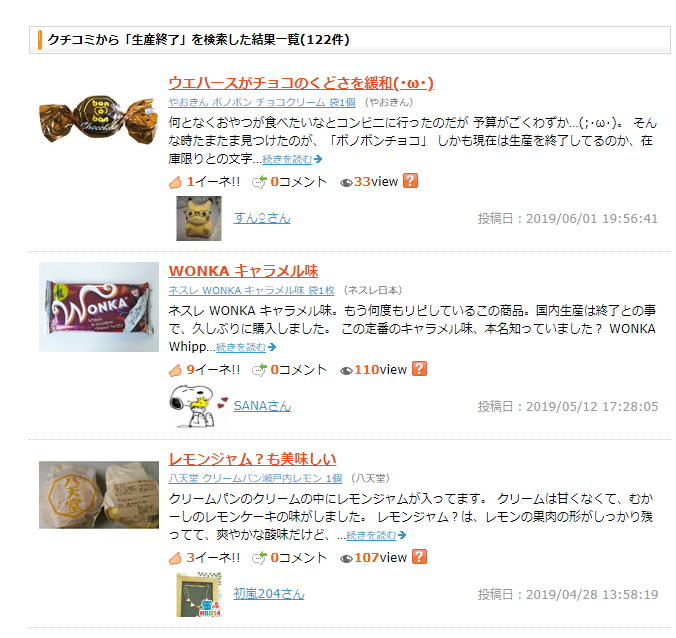
Task: Click the thumbs-up icon on the Bonobon review
Action: pyautogui.click(x=175, y=182)
